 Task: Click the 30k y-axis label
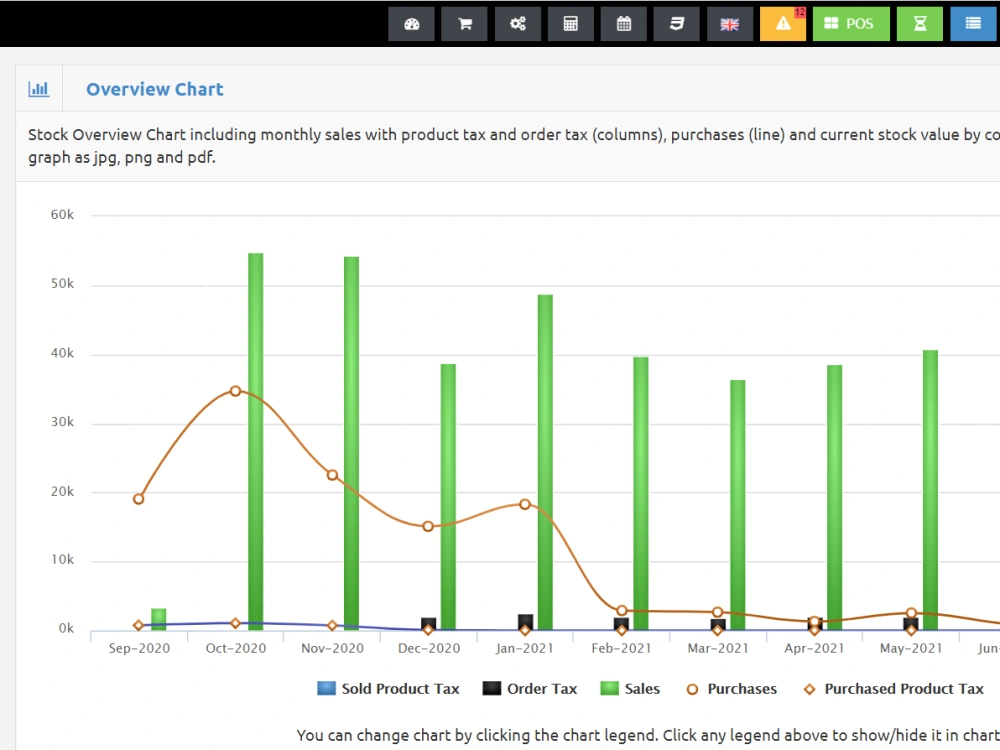tap(62, 422)
